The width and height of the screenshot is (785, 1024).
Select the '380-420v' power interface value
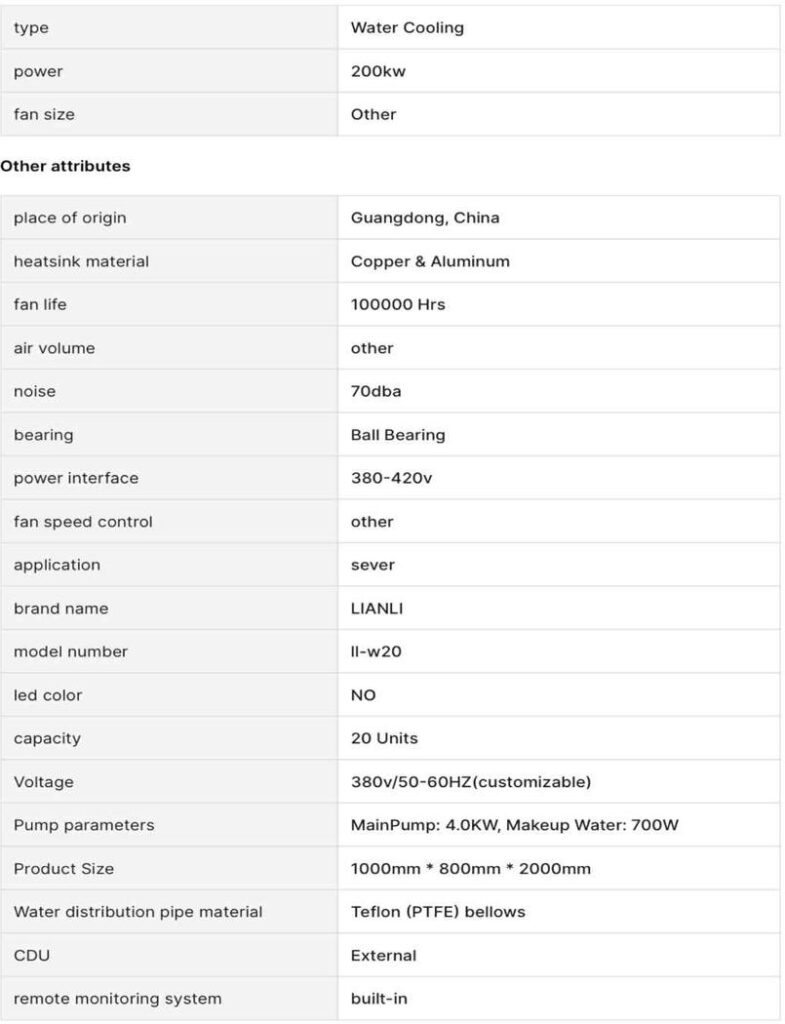tap(391, 478)
